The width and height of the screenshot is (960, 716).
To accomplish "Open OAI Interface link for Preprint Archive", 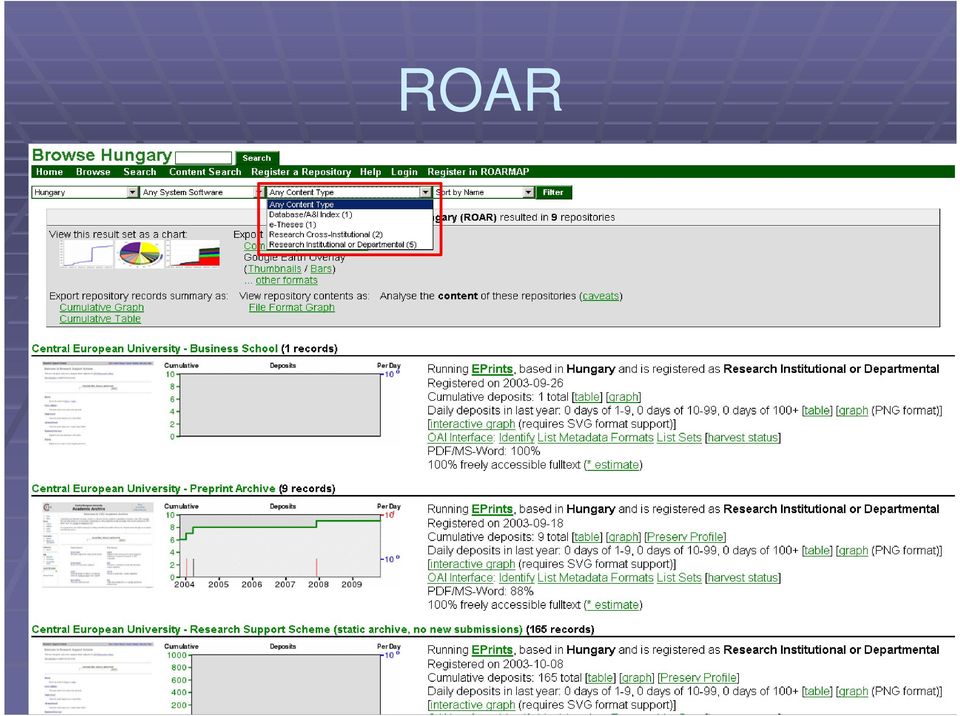I will click(460, 578).
